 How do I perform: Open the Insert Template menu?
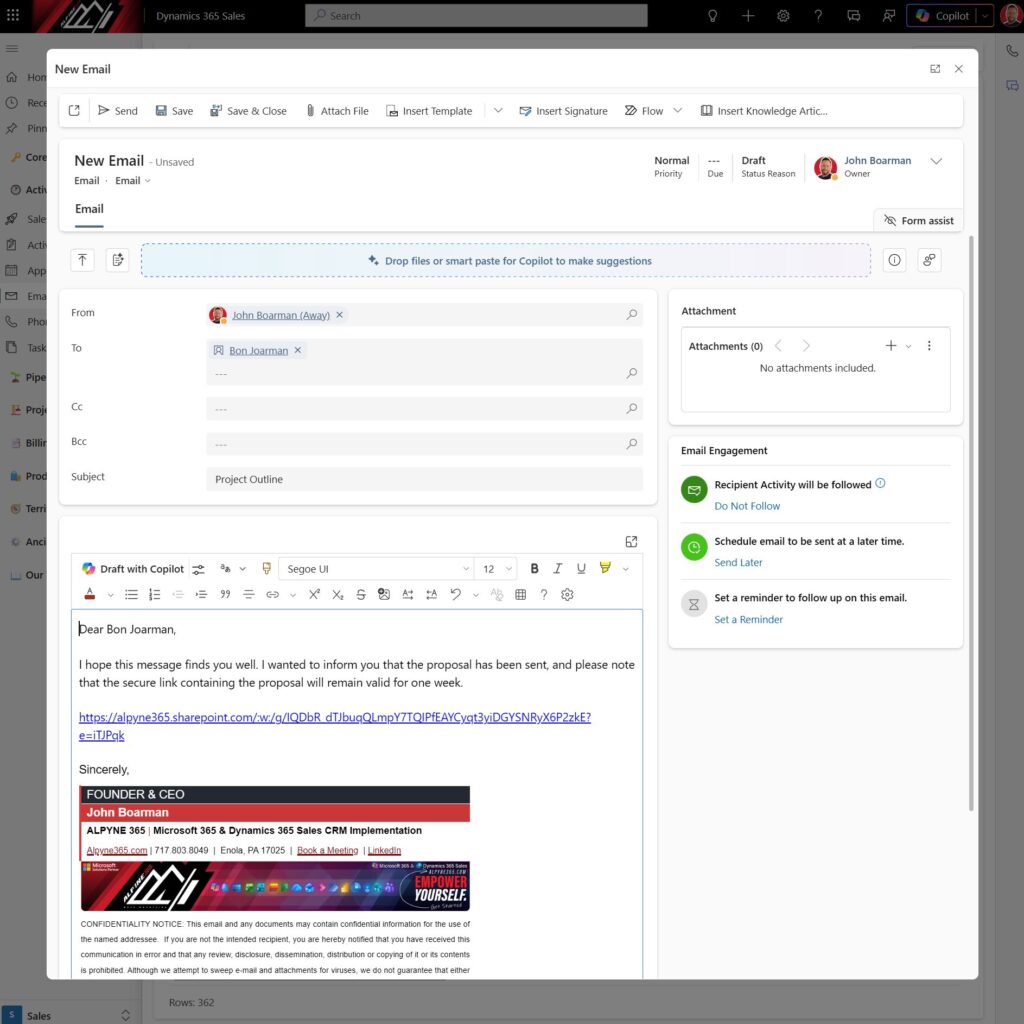pos(429,110)
